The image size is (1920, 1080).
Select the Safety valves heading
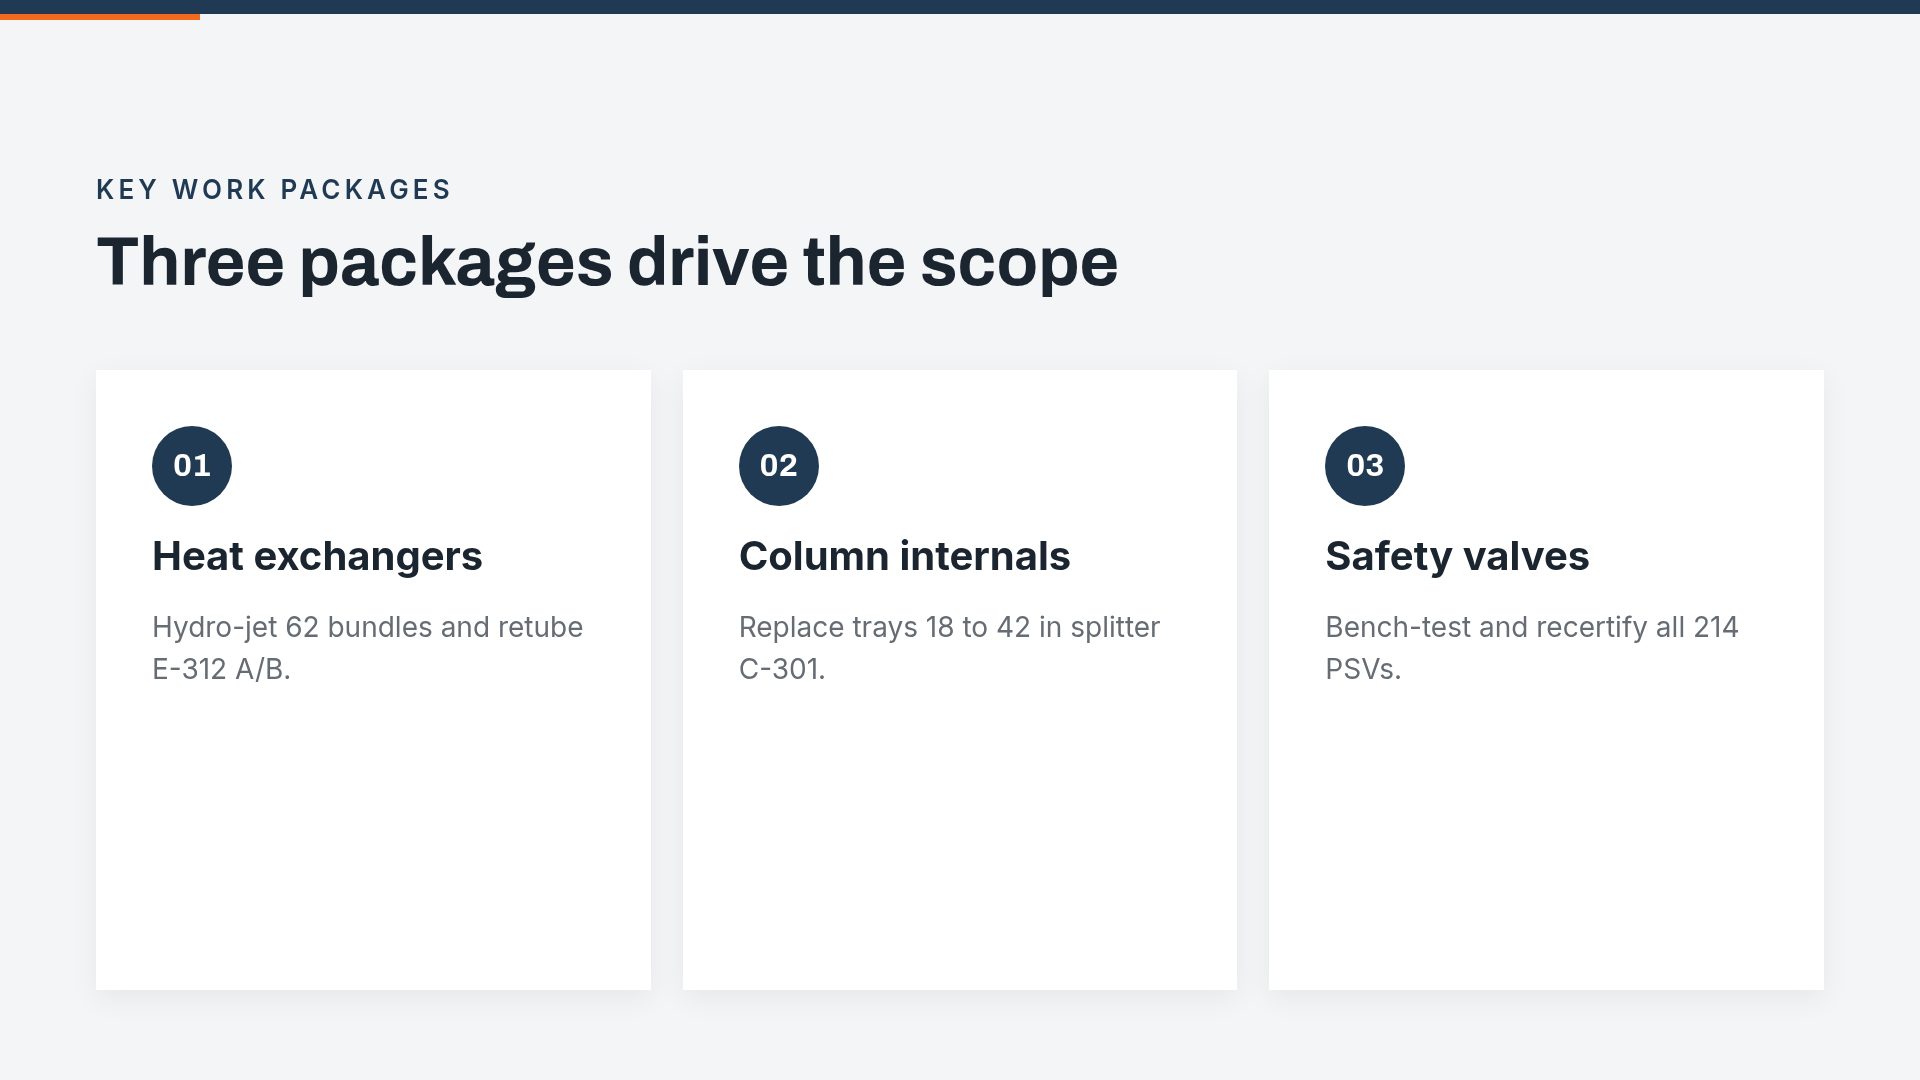click(x=1457, y=556)
